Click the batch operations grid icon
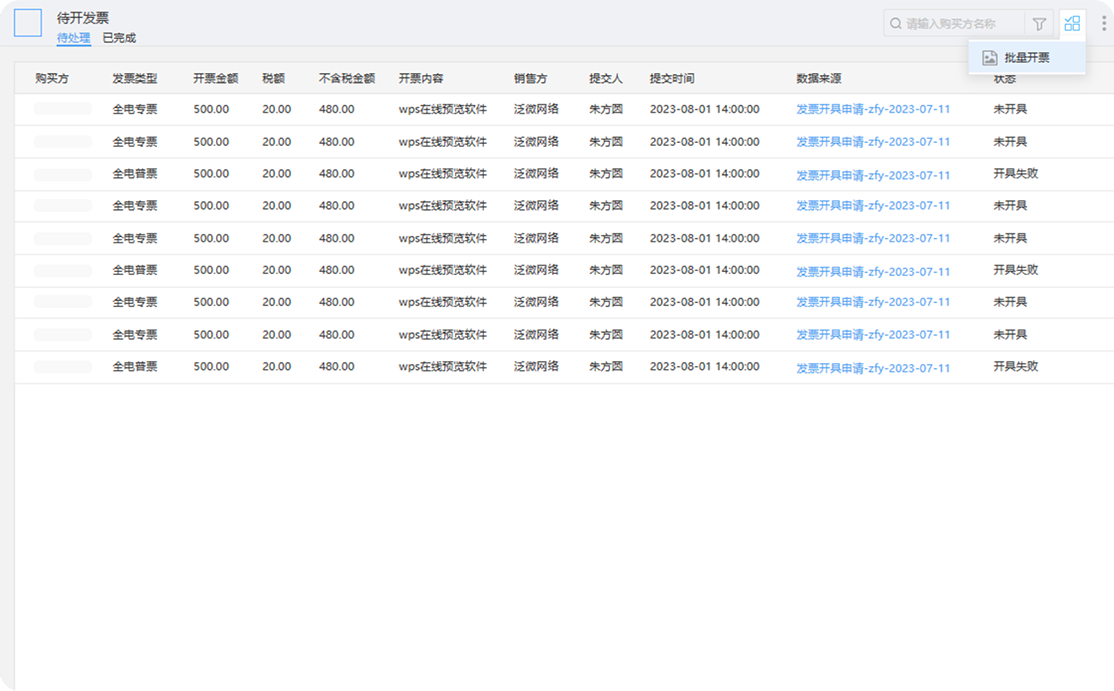Screen dimensions: 1114x691 coord(1072,24)
